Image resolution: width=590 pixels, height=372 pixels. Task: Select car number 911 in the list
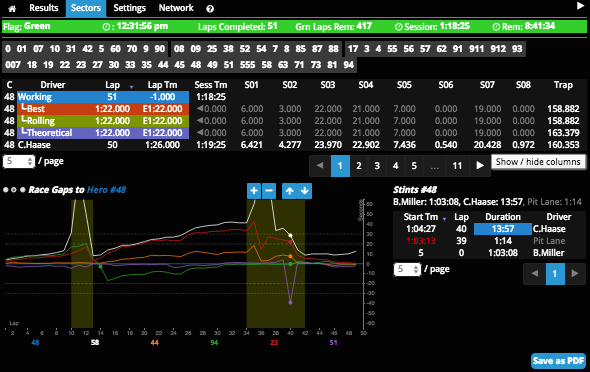[476, 49]
